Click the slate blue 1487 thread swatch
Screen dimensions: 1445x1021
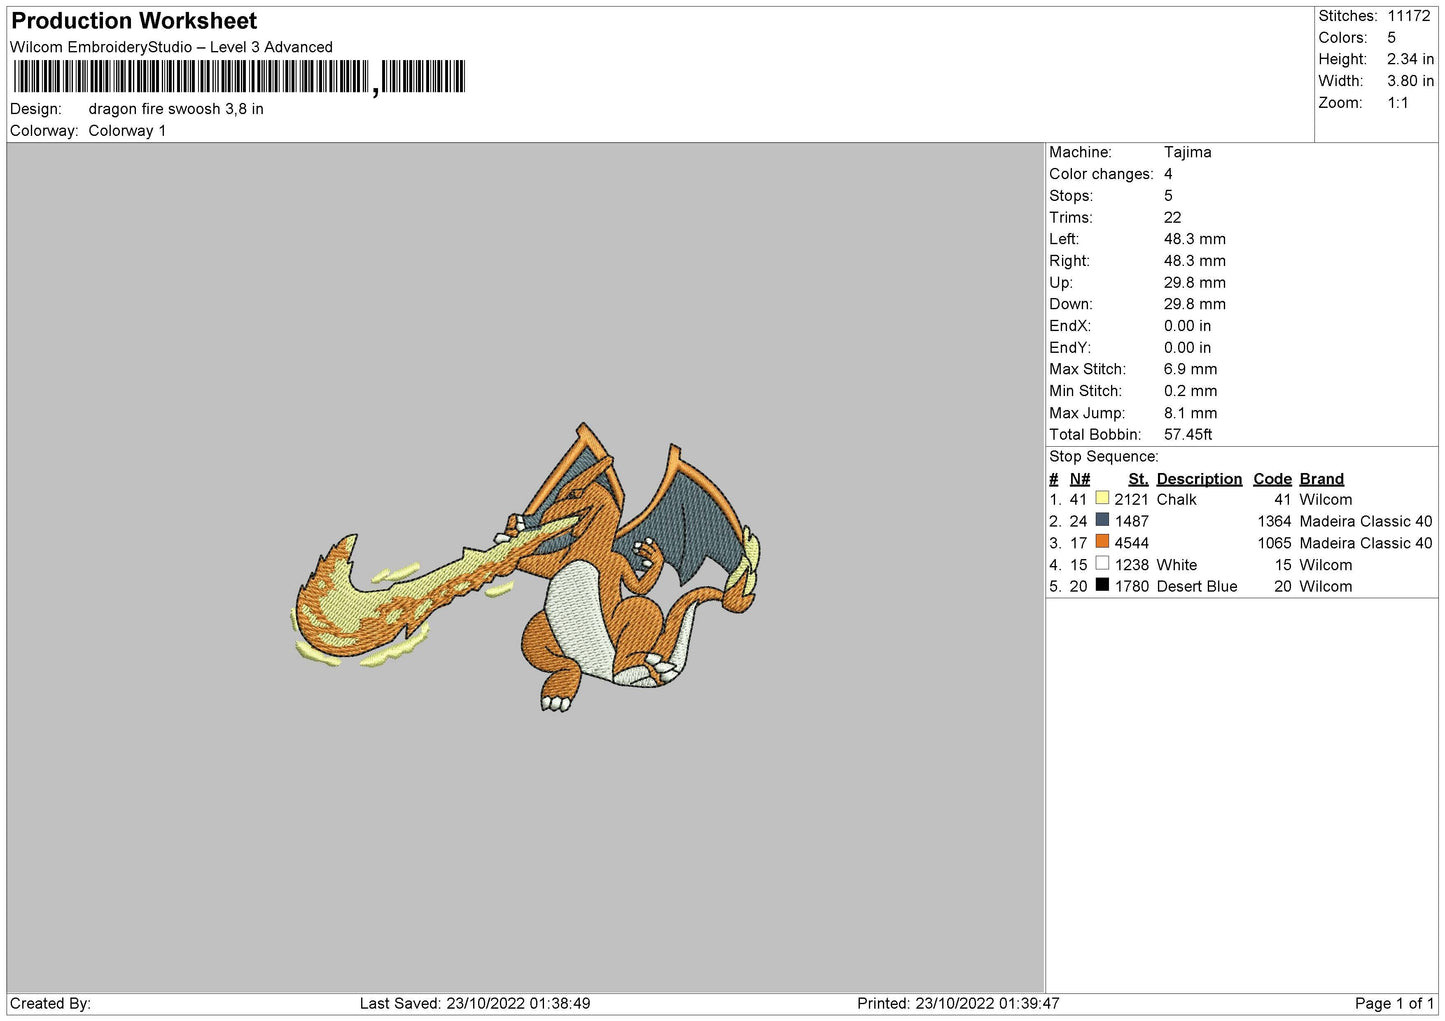(x=1102, y=520)
